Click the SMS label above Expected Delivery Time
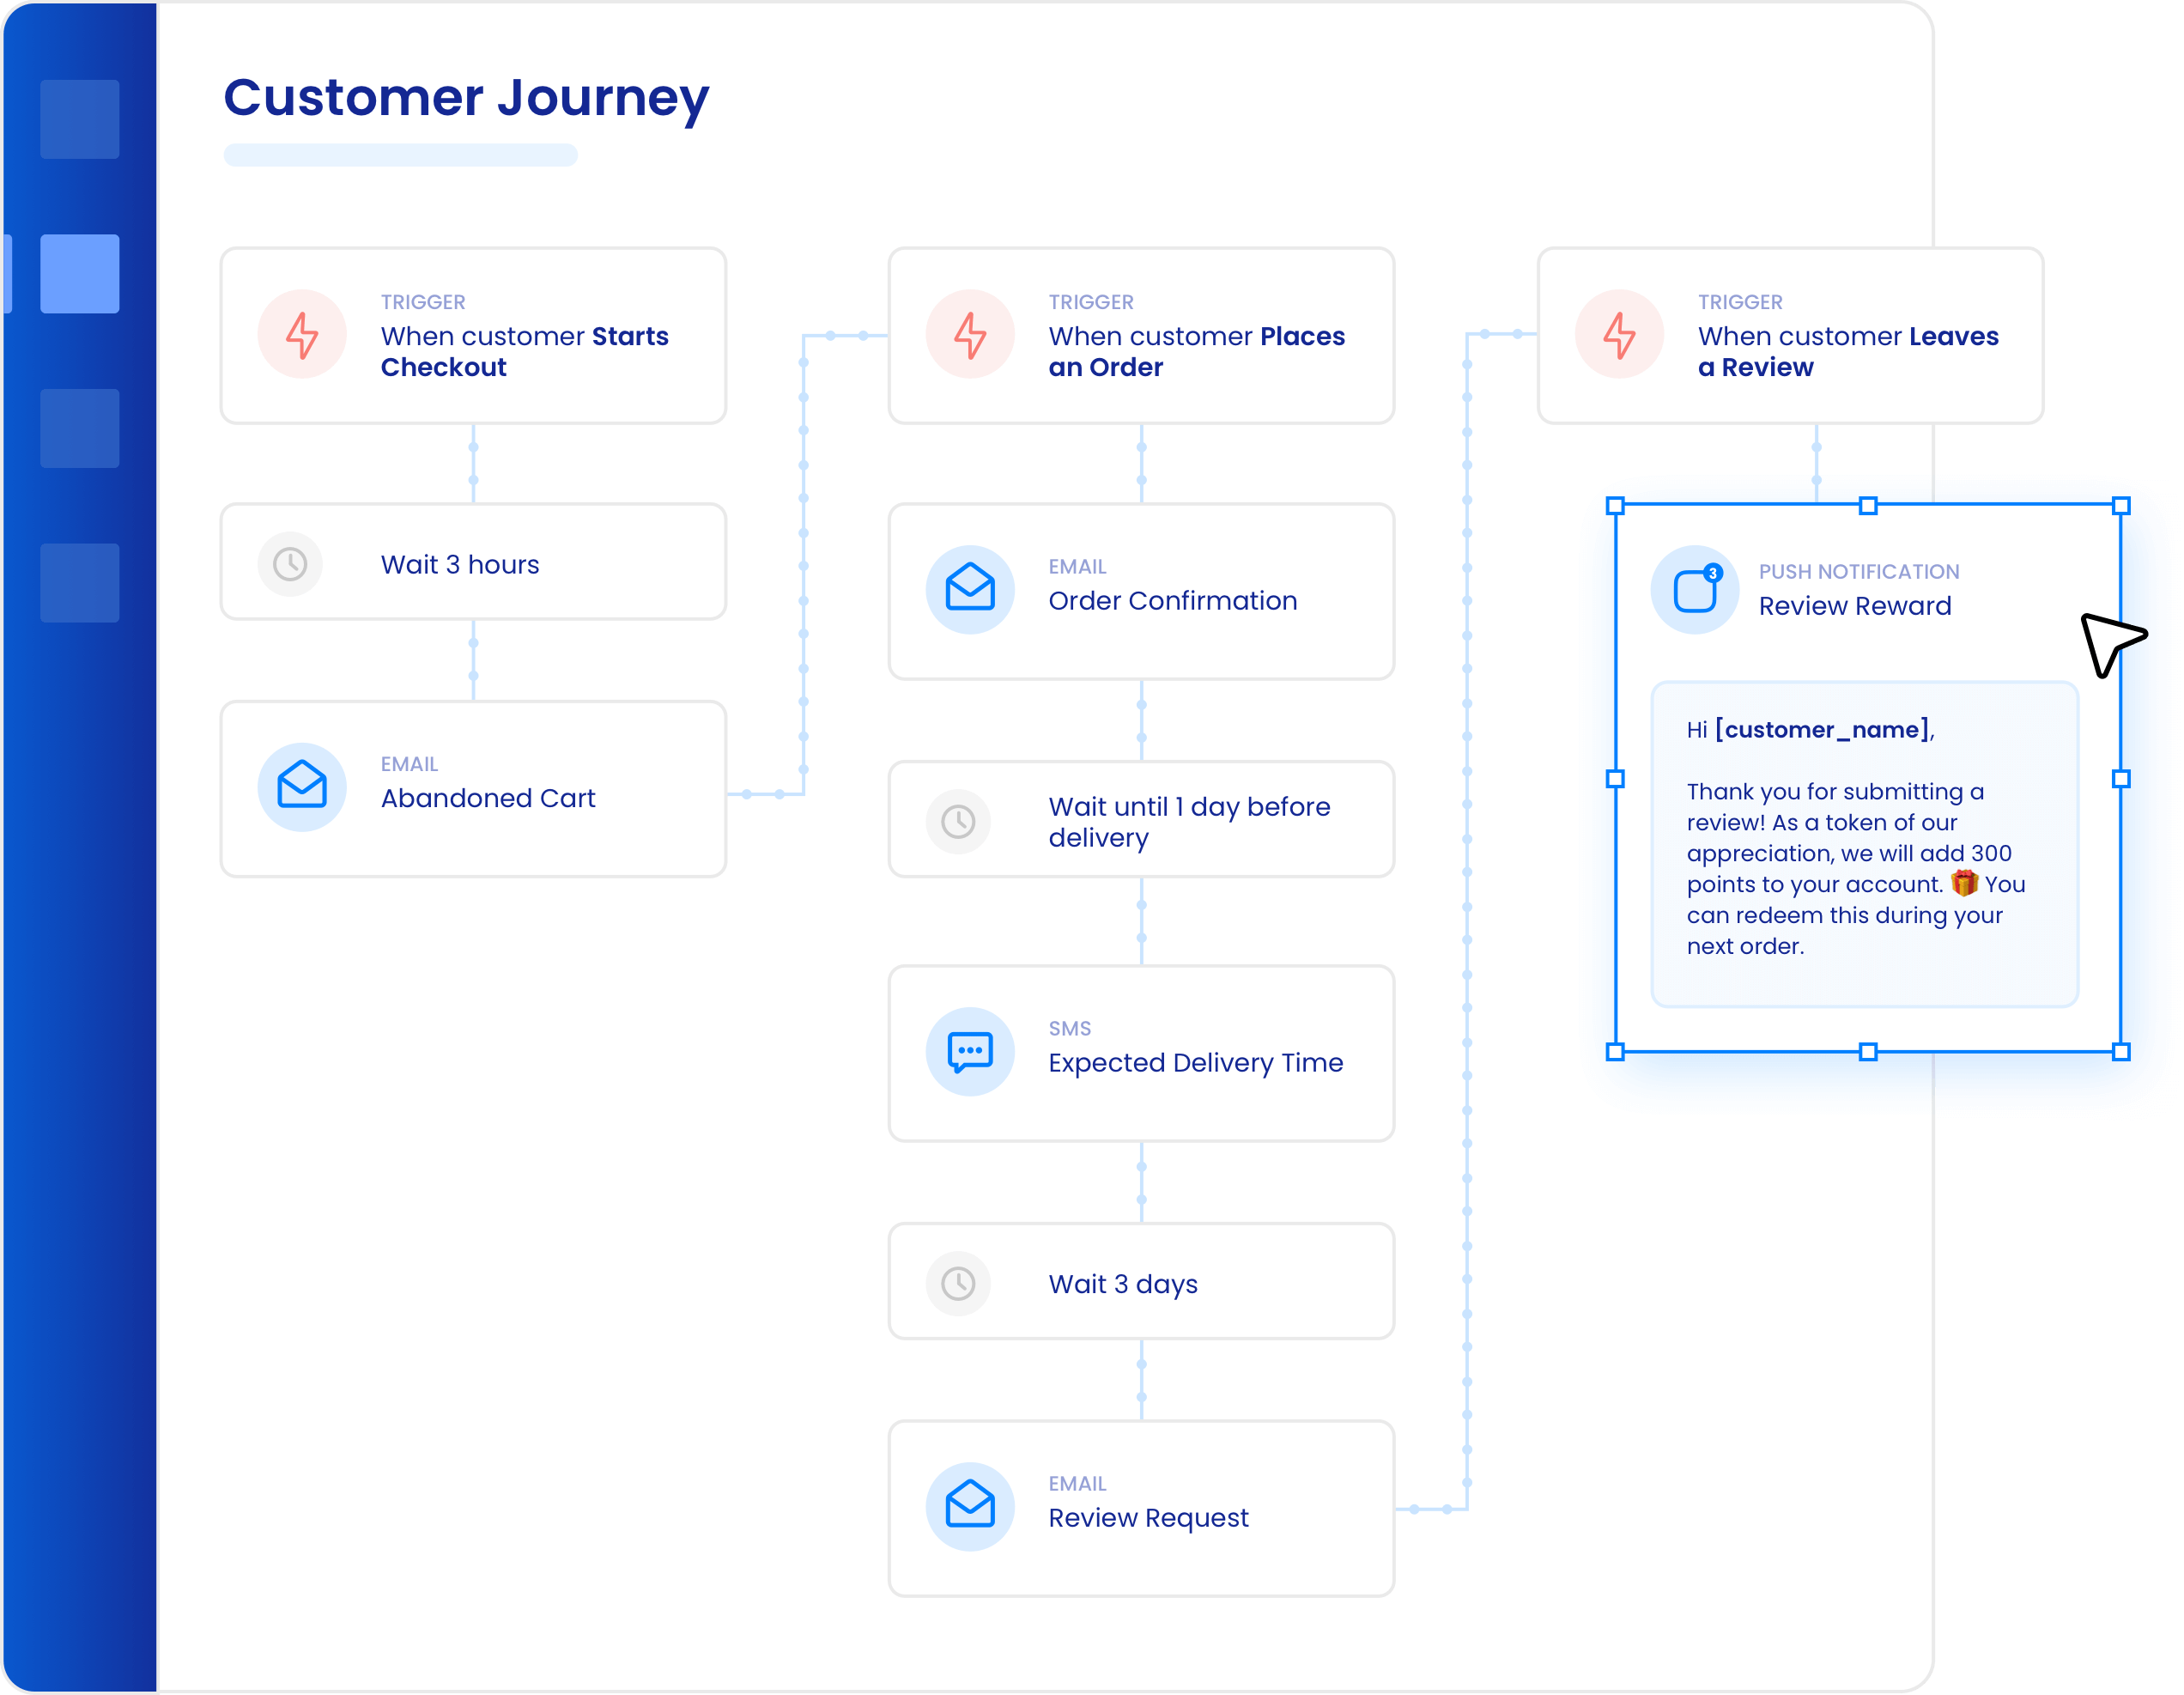The width and height of the screenshot is (2184, 1695). click(x=1069, y=1029)
